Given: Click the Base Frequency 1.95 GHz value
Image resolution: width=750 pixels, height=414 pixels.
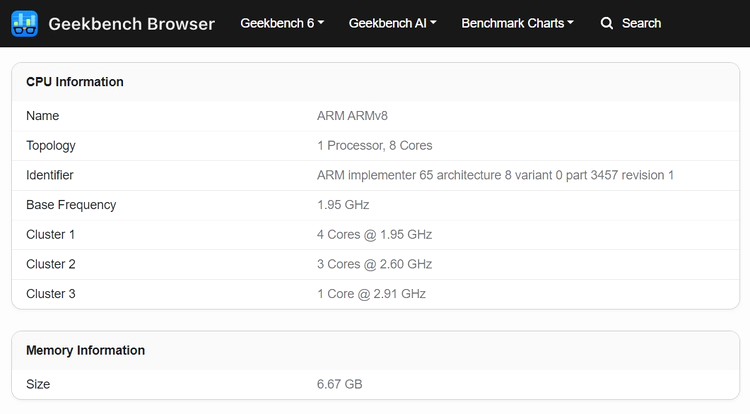Looking at the screenshot, I should (x=343, y=205).
